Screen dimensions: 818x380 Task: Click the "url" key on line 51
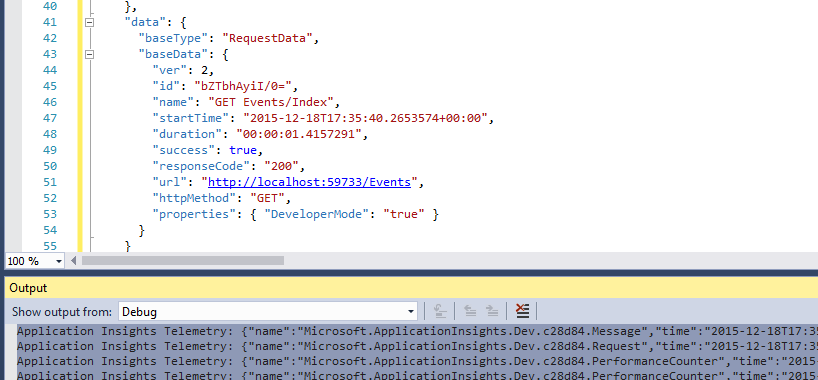[x=170, y=182]
